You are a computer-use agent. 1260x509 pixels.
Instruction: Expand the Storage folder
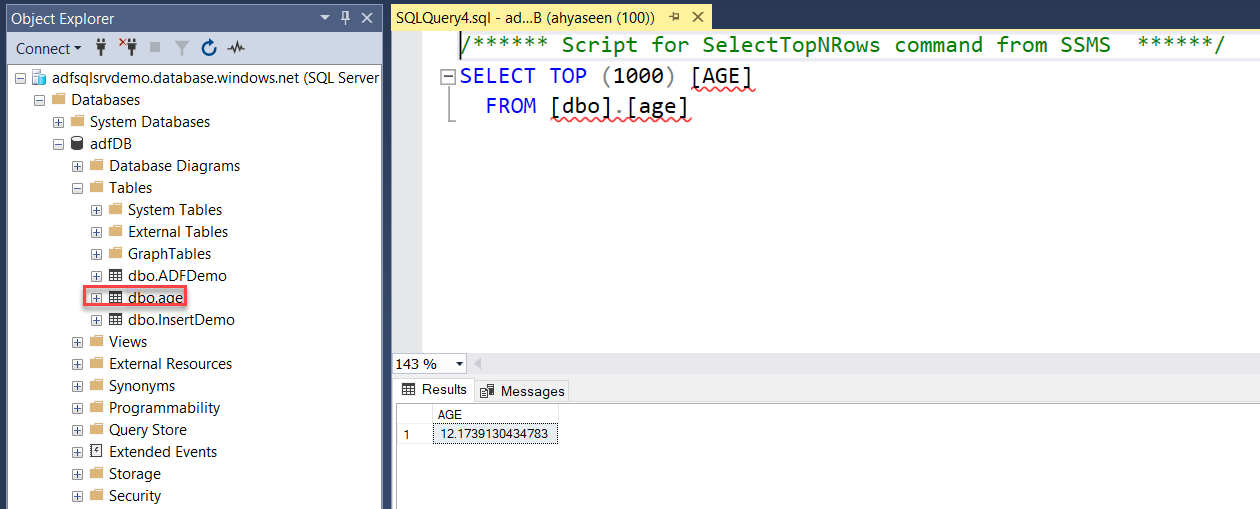[x=77, y=474]
